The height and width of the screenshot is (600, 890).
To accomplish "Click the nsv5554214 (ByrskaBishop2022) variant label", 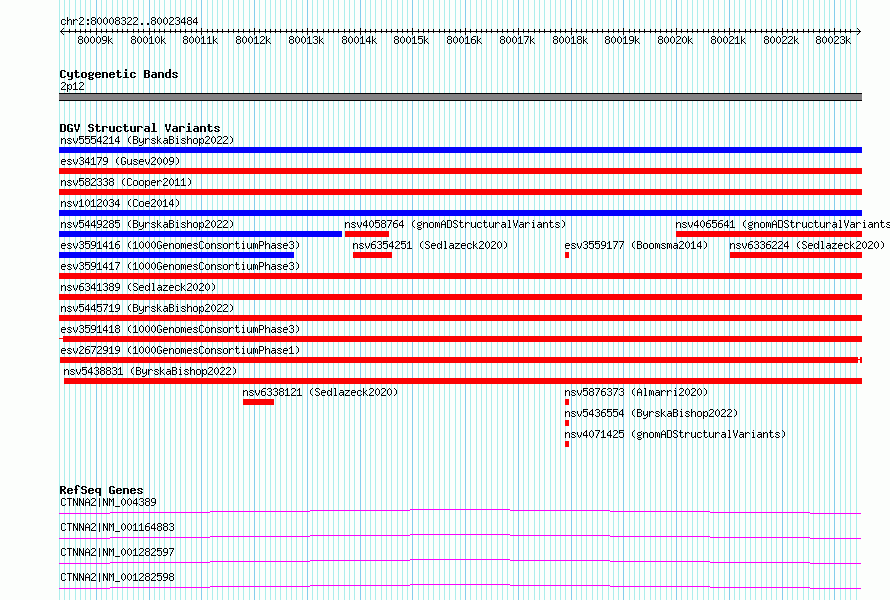I will tap(147, 140).
